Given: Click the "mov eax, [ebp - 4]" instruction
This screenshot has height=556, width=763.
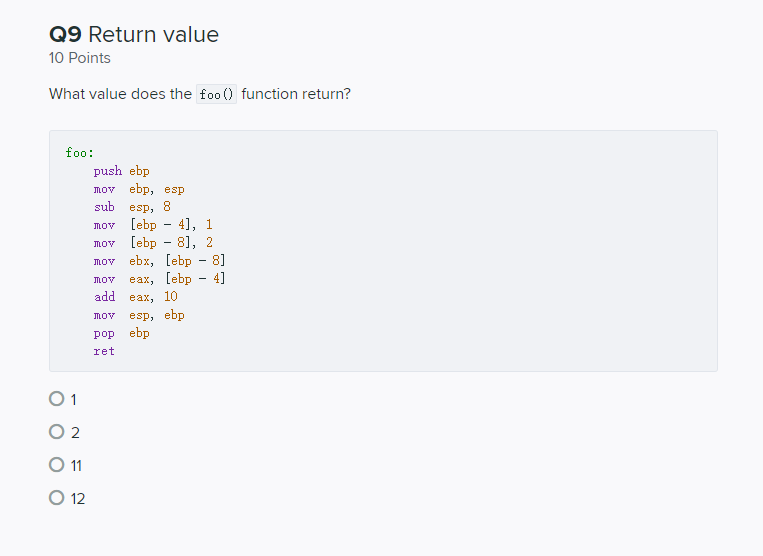Looking at the screenshot, I should (160, 279).
